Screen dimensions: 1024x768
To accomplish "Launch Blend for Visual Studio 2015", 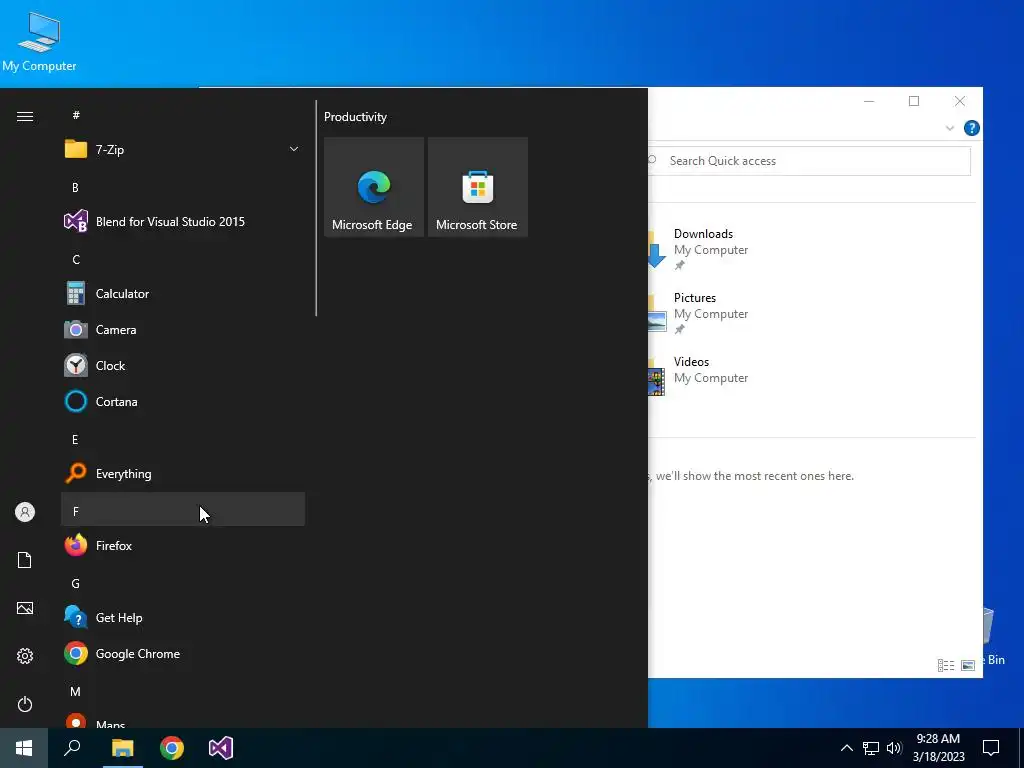I will tap(184, 221).
